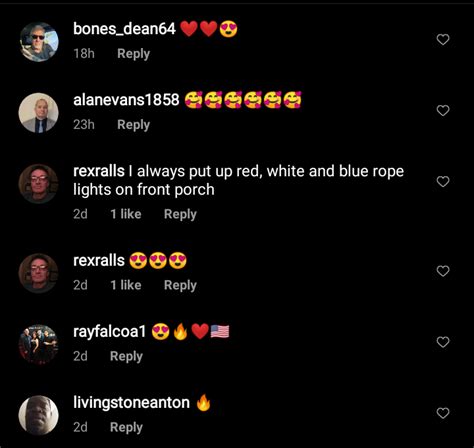Reply to alanevans1858's comment
The image size is (474, 448).
tap(133, 125)
